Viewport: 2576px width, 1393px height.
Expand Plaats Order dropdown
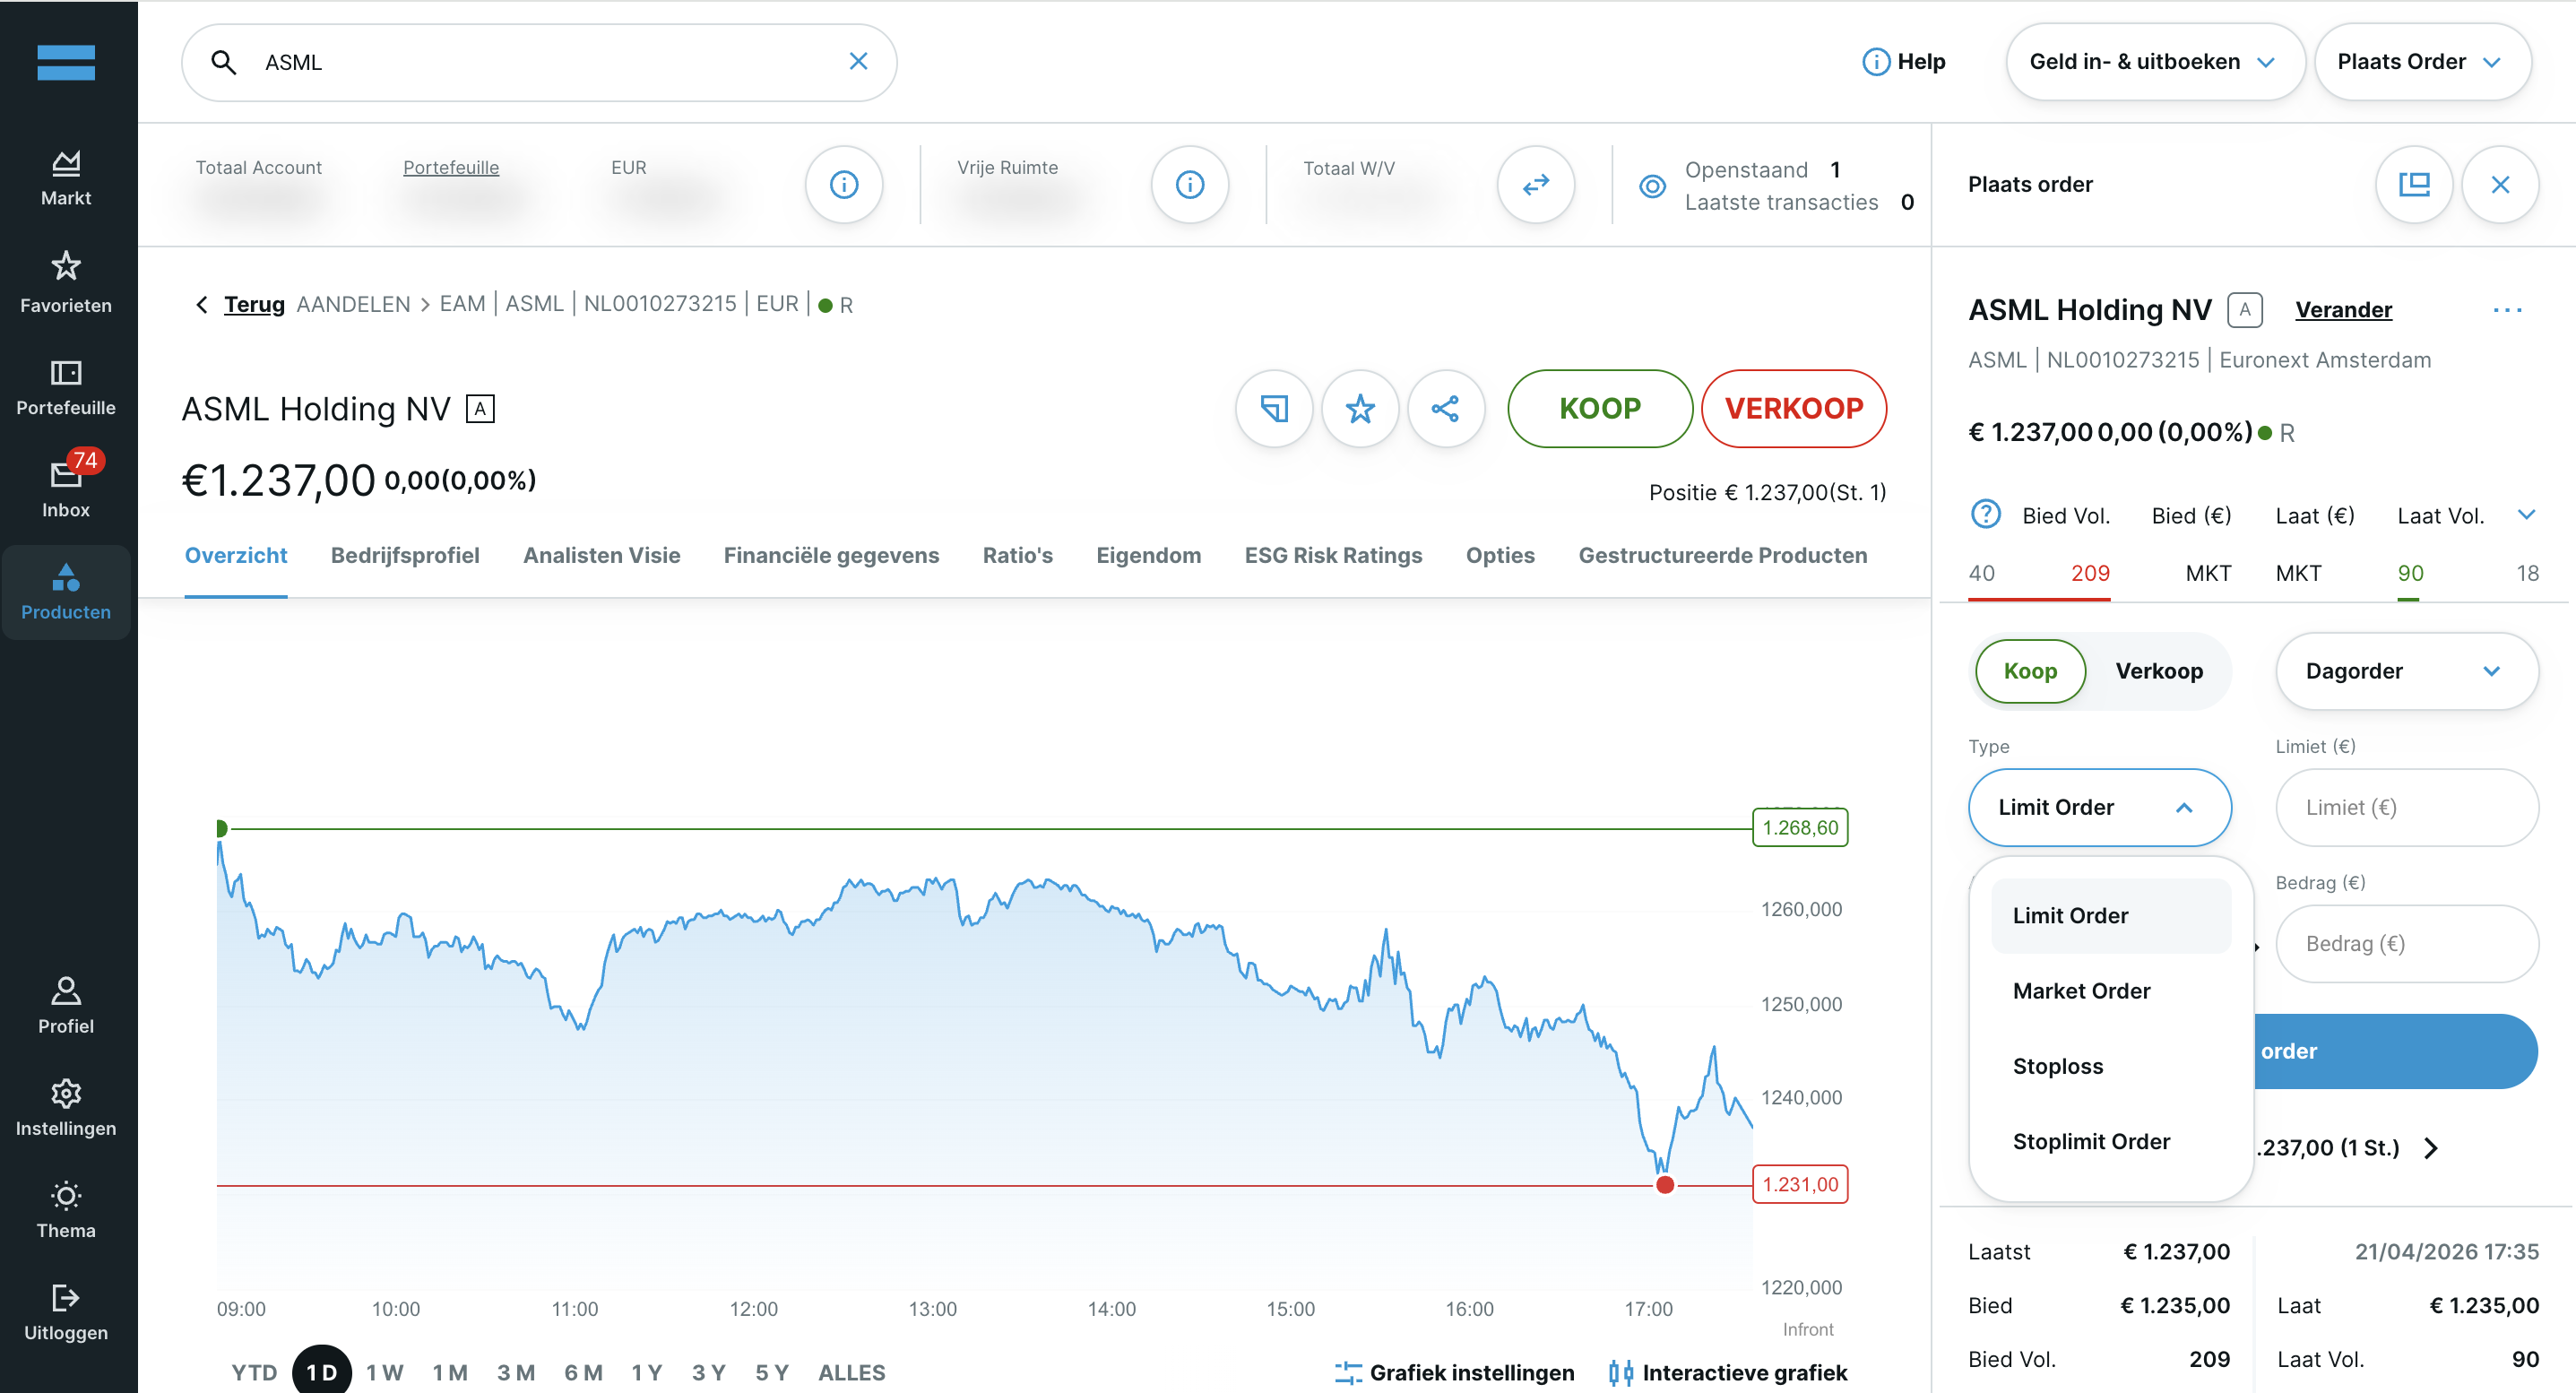[2422, 62]
